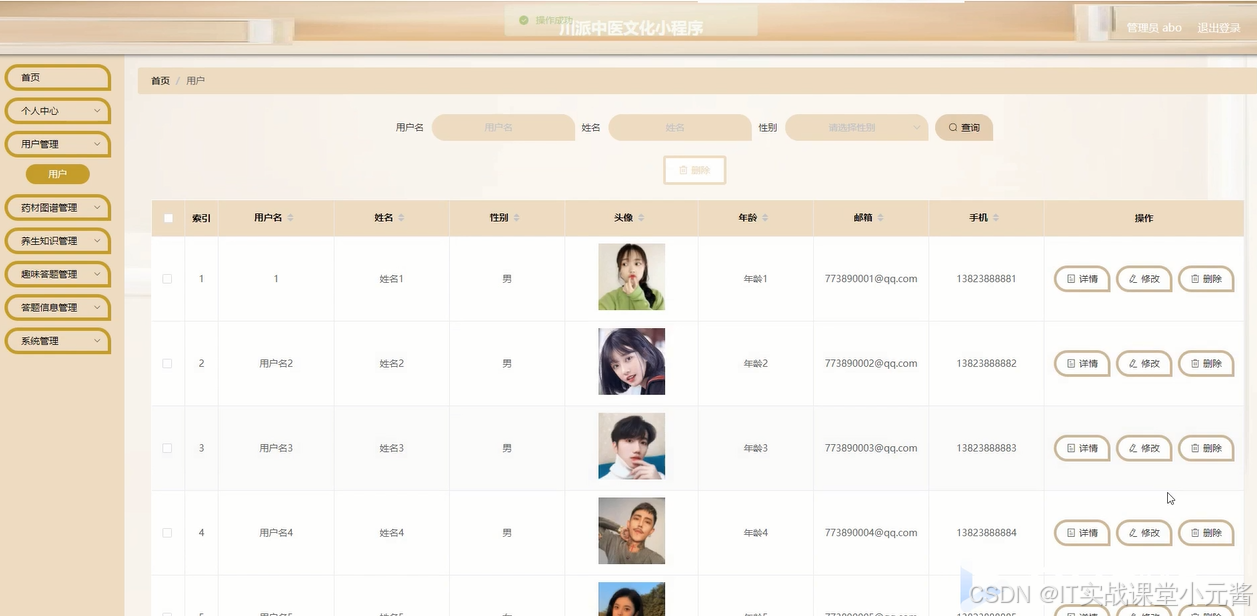The width and height of the screenshot is (1257, 616).
Task: Open 详情 for row 用户名4
Action: click(x=1082, y=533)
